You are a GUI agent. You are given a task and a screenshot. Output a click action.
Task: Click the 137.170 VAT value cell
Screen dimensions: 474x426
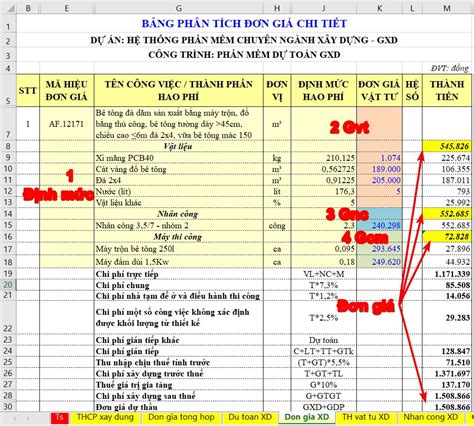[447, 385]
